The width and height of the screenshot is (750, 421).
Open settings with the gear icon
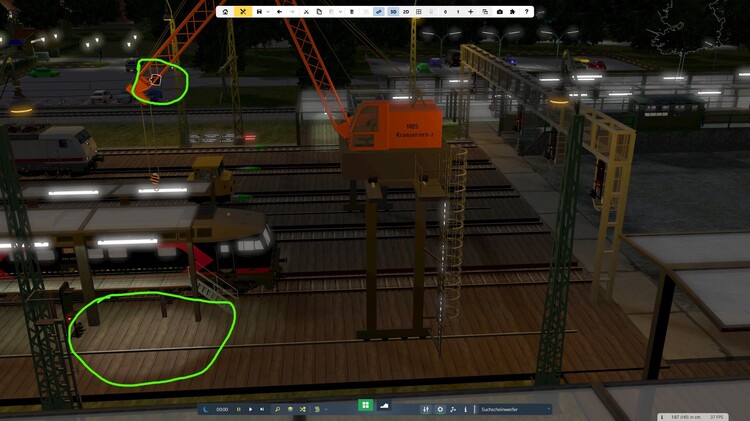click(x=440, y=409)
